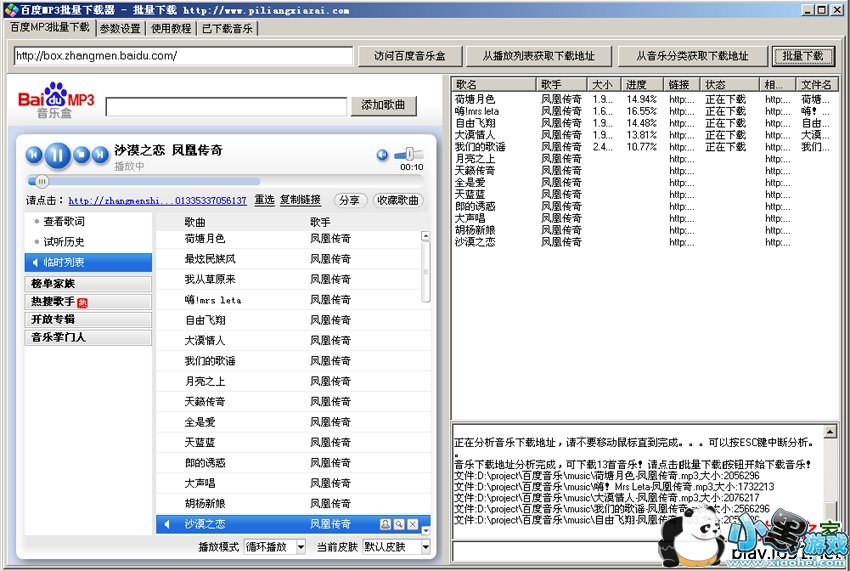Click the song search input box
This screenshot has width=850, height=571.
pyautogui.click(x=226, y=106)
